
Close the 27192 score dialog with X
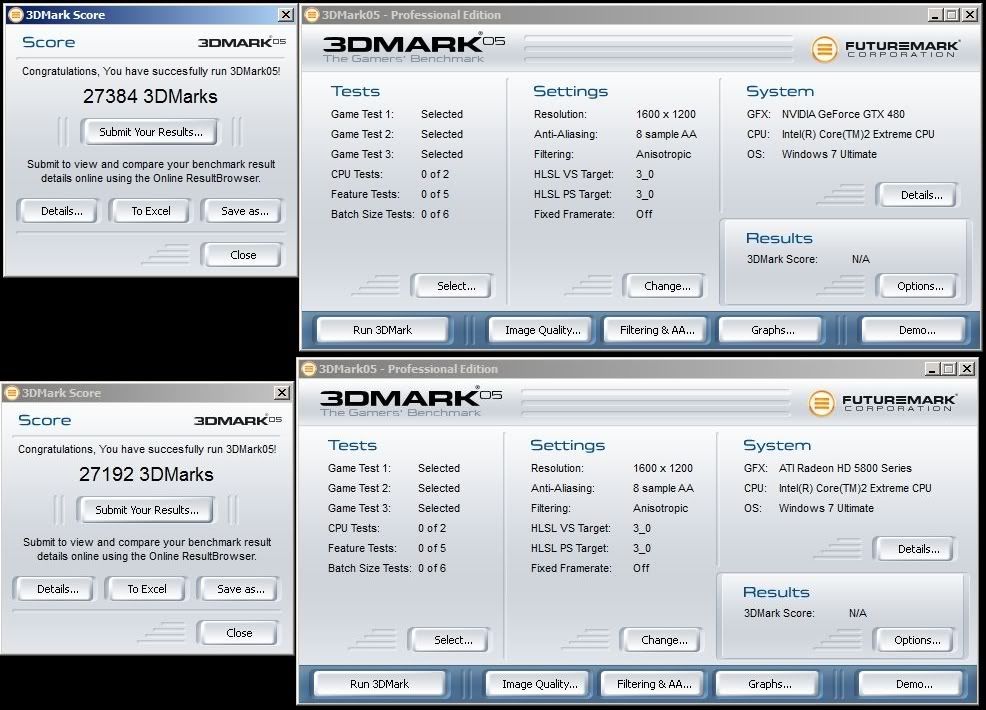pos(282,393)
